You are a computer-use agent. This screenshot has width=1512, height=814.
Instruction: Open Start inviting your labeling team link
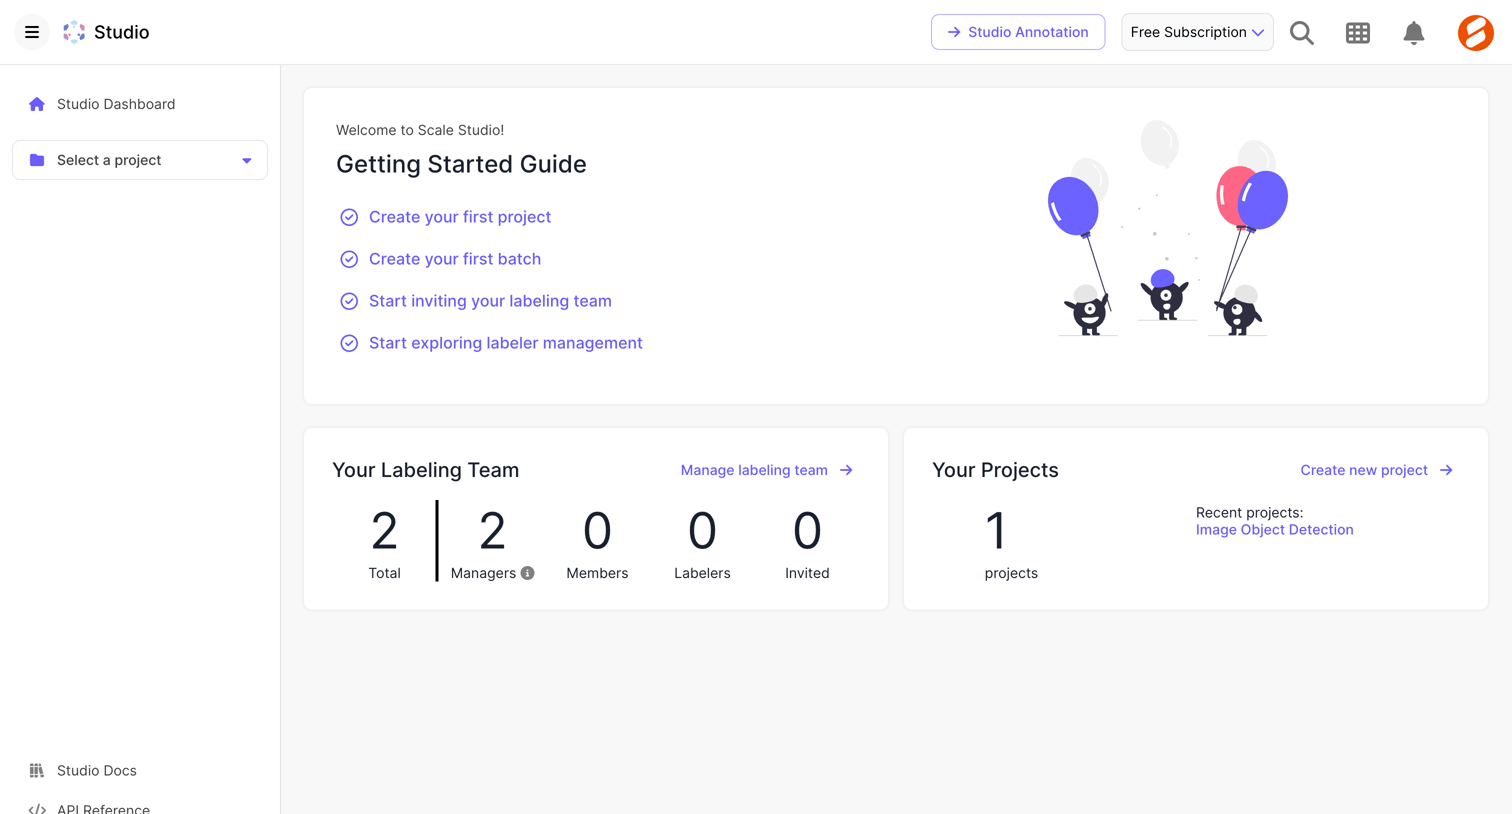[490, 301]
